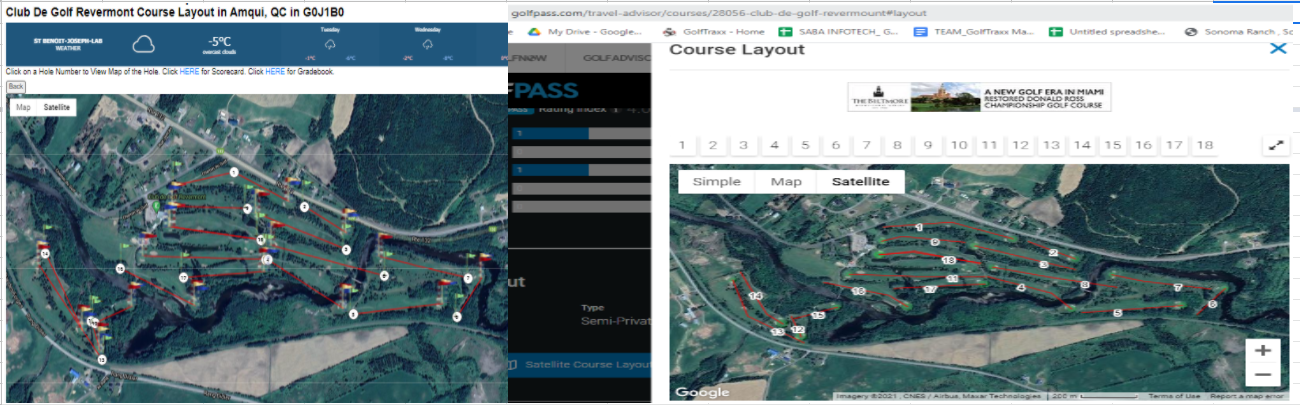The height and width of the screenshot is (405, 1300).
Task: Open the HERE link for Gradebook
Action: (x=275, y=72)
